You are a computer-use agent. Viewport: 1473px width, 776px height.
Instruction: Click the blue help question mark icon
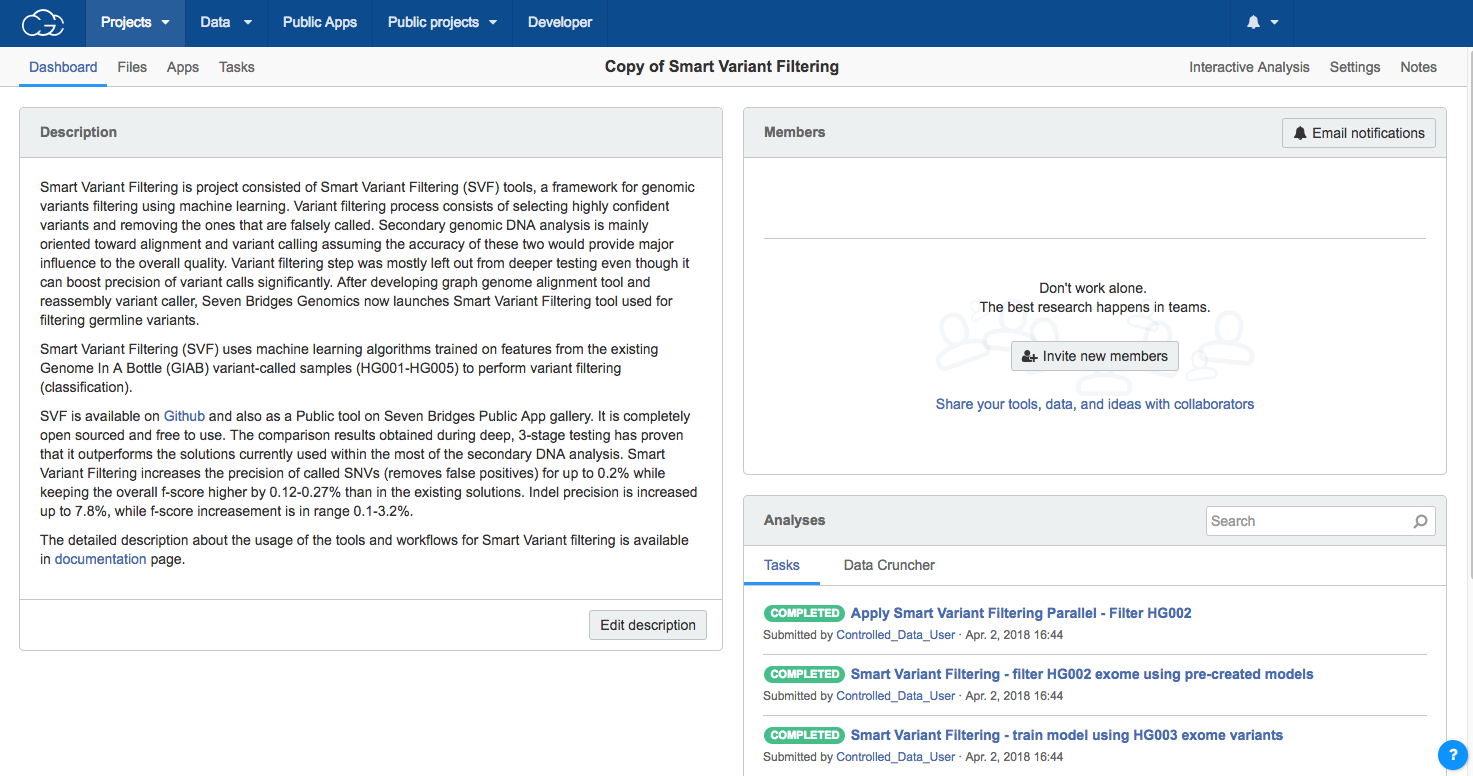(x=1452, y=755)
